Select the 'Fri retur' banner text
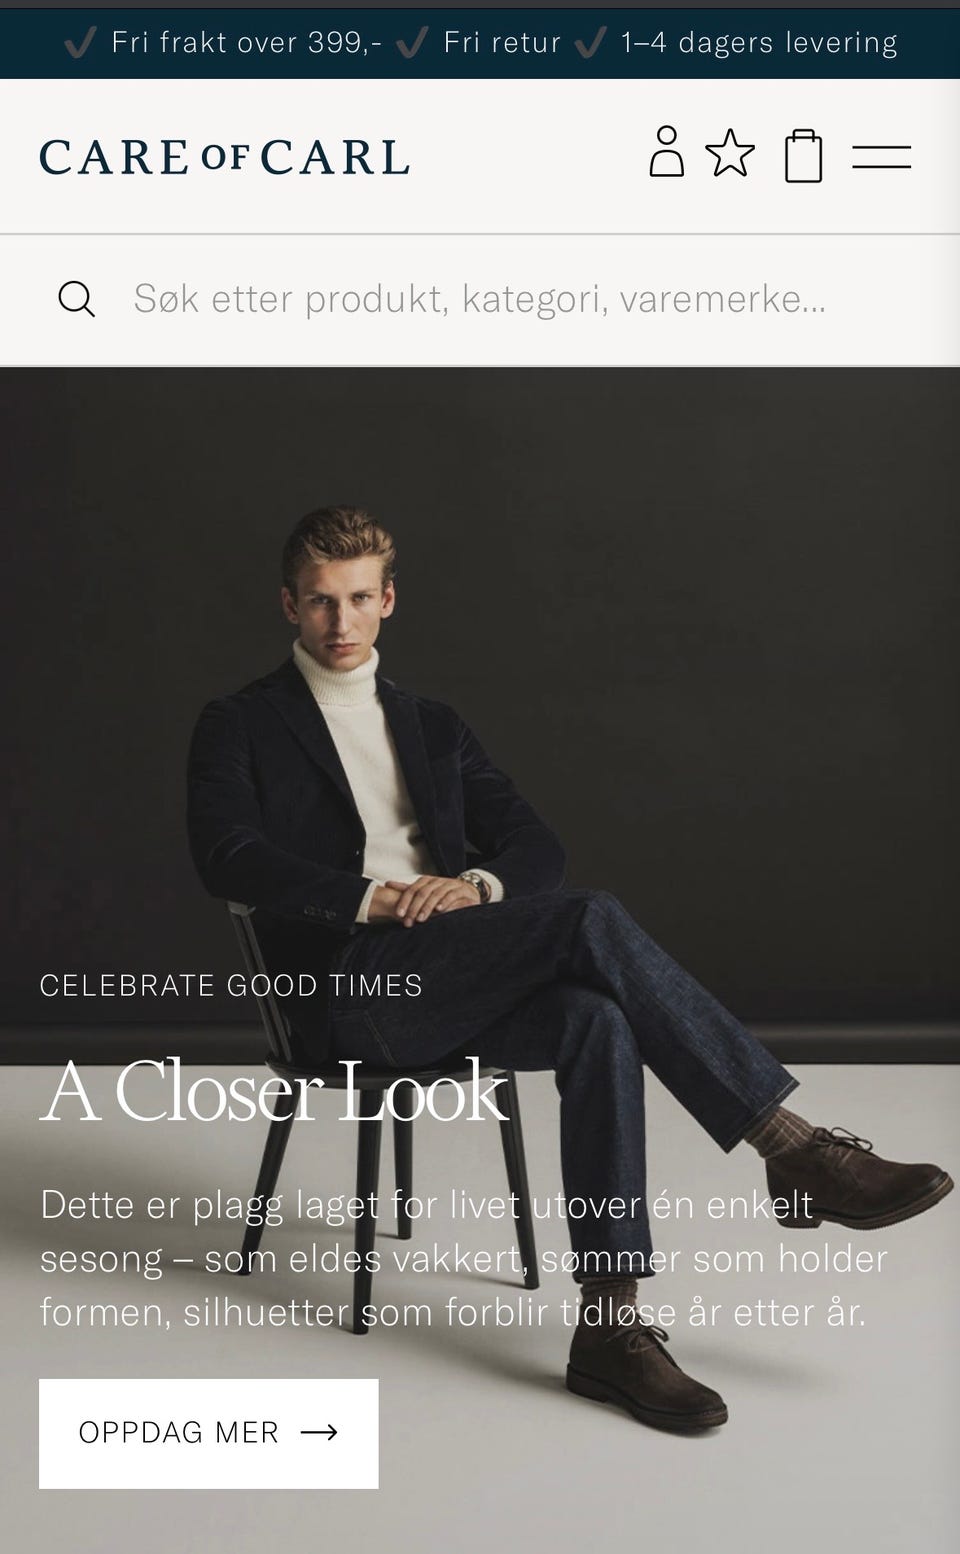 [502, 42]
